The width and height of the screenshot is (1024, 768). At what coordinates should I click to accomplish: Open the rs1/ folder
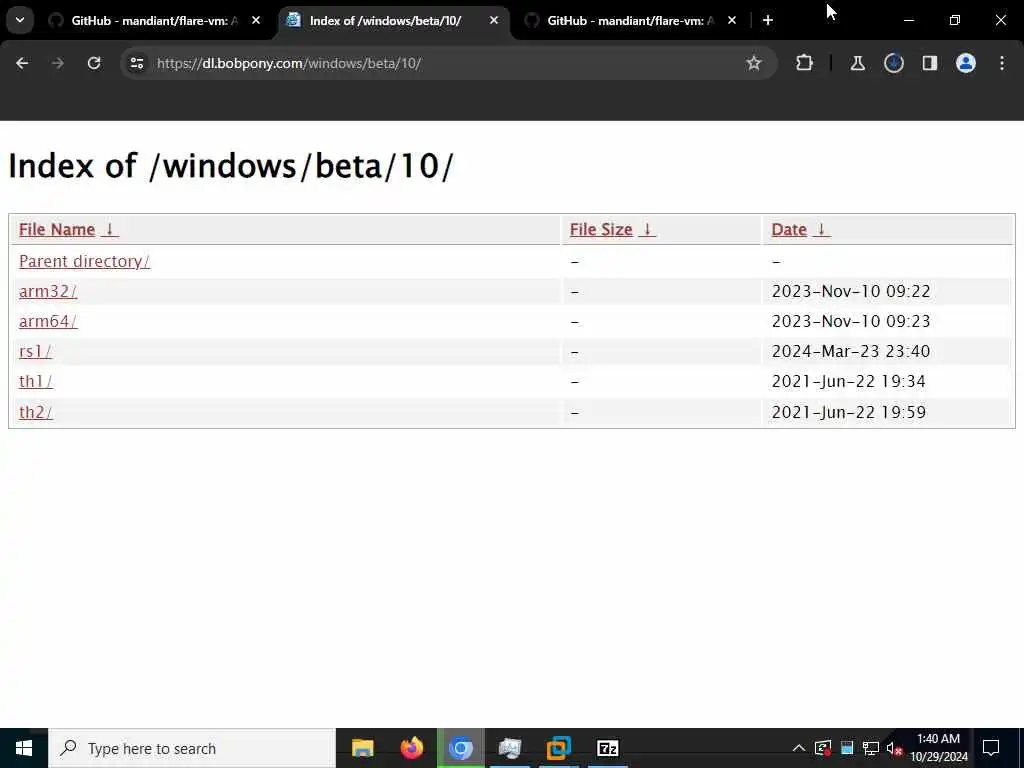(35, 351)
